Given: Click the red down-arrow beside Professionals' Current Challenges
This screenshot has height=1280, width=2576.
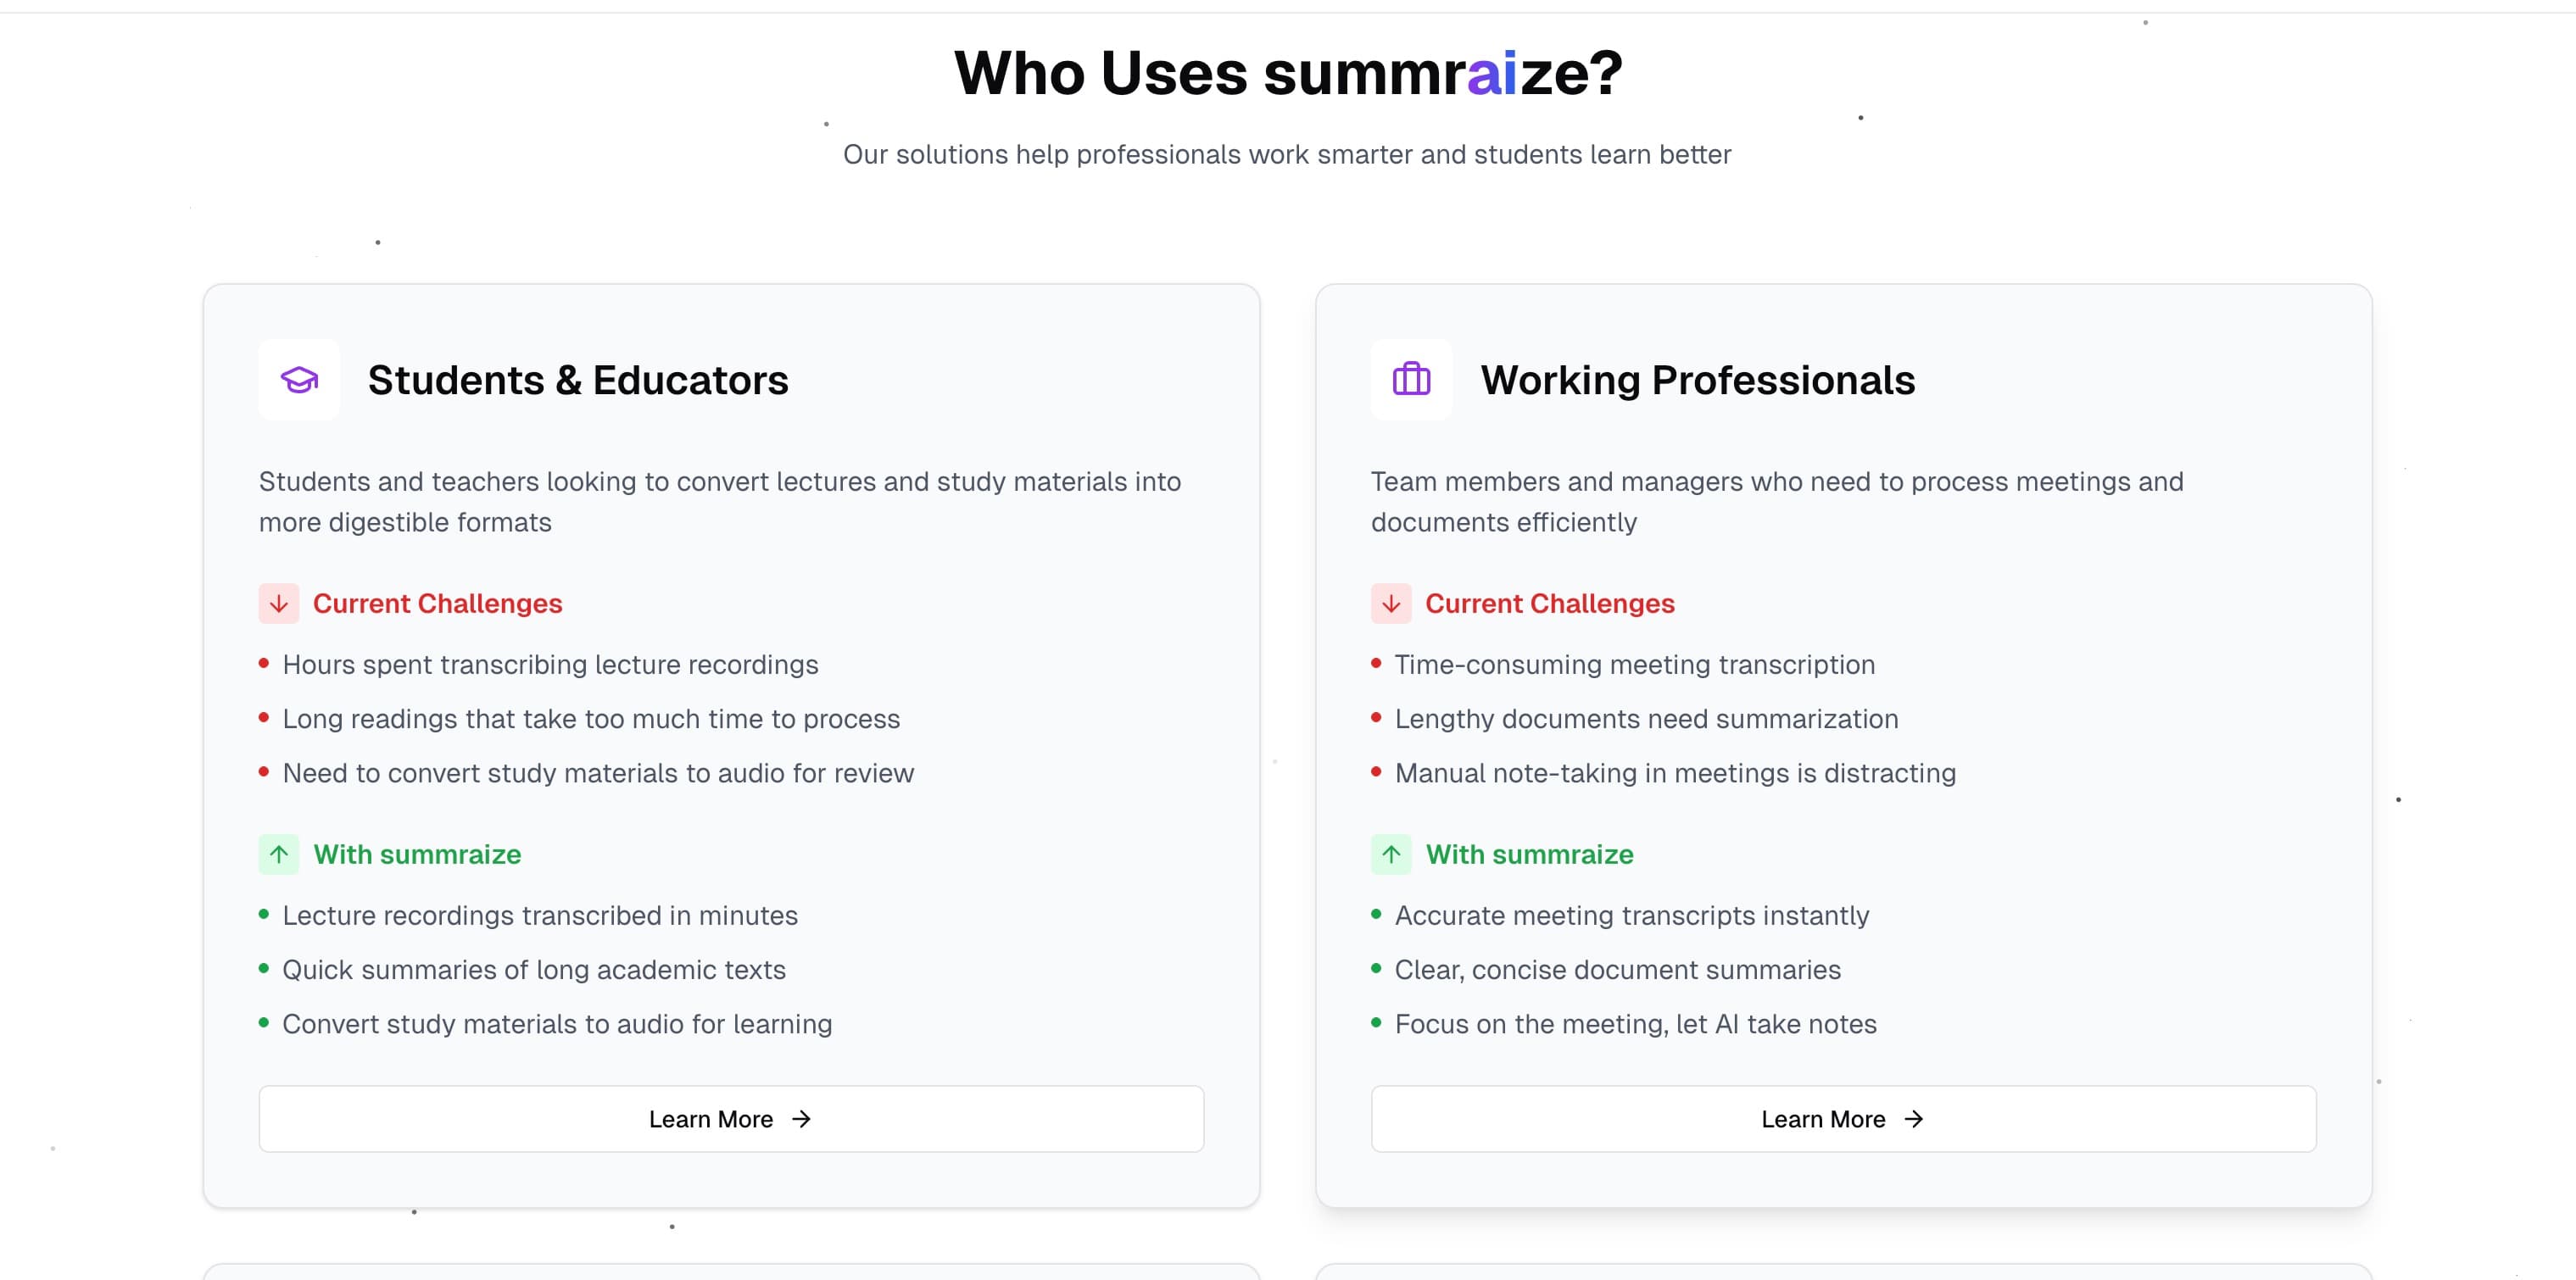Looking at the screenshot, I should (1391, 603).
